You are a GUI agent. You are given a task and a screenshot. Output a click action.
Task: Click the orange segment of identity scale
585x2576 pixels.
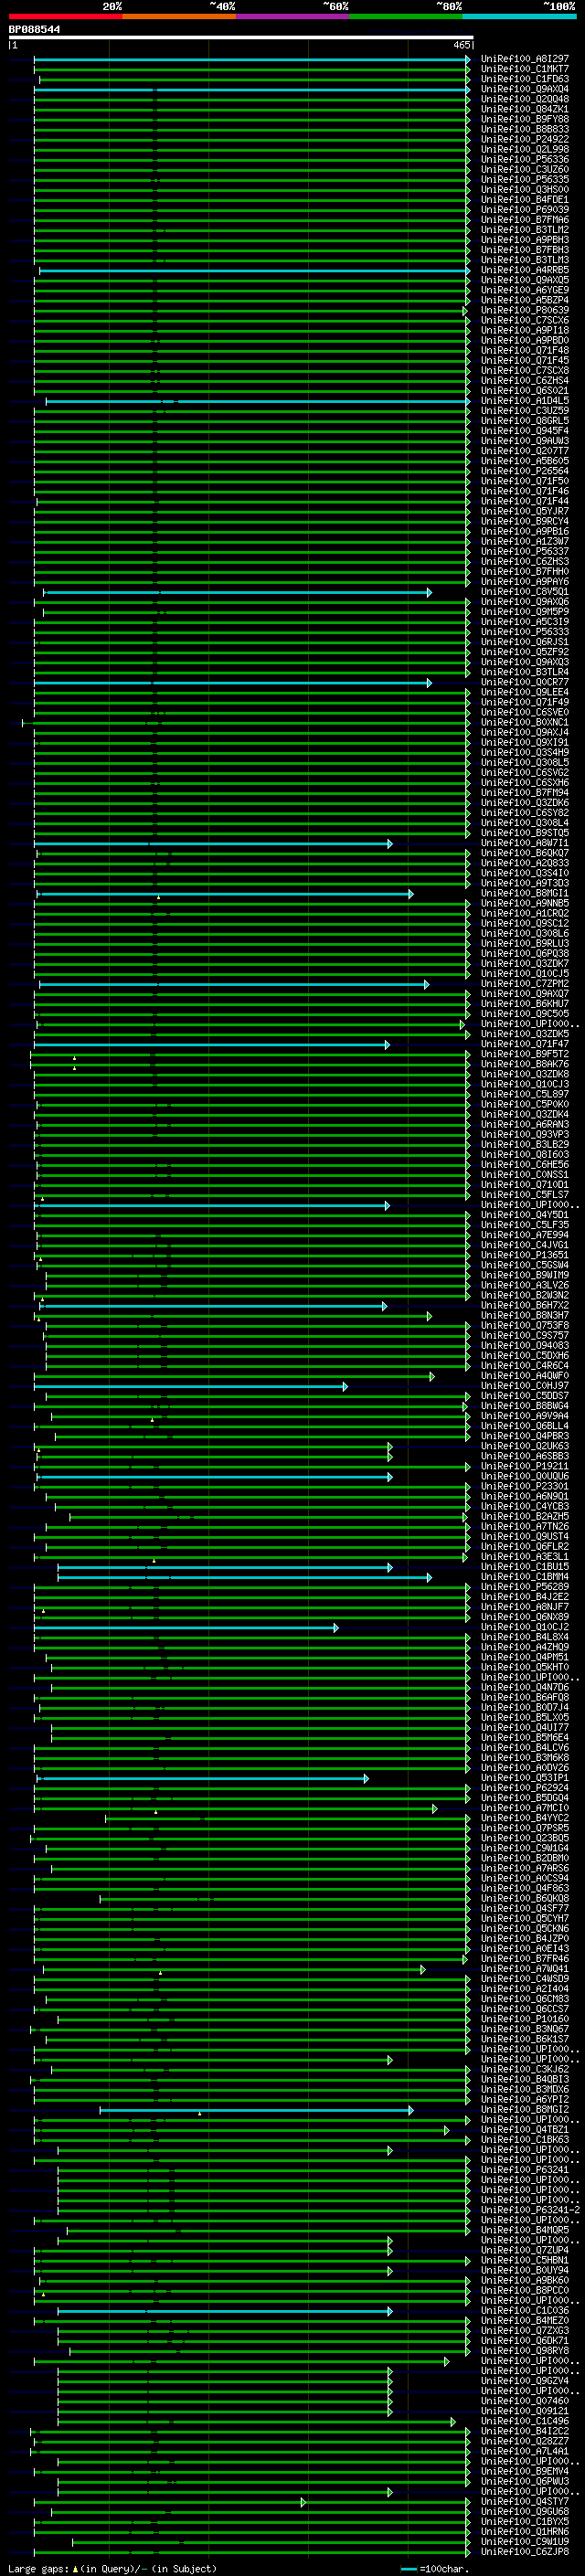179,16
